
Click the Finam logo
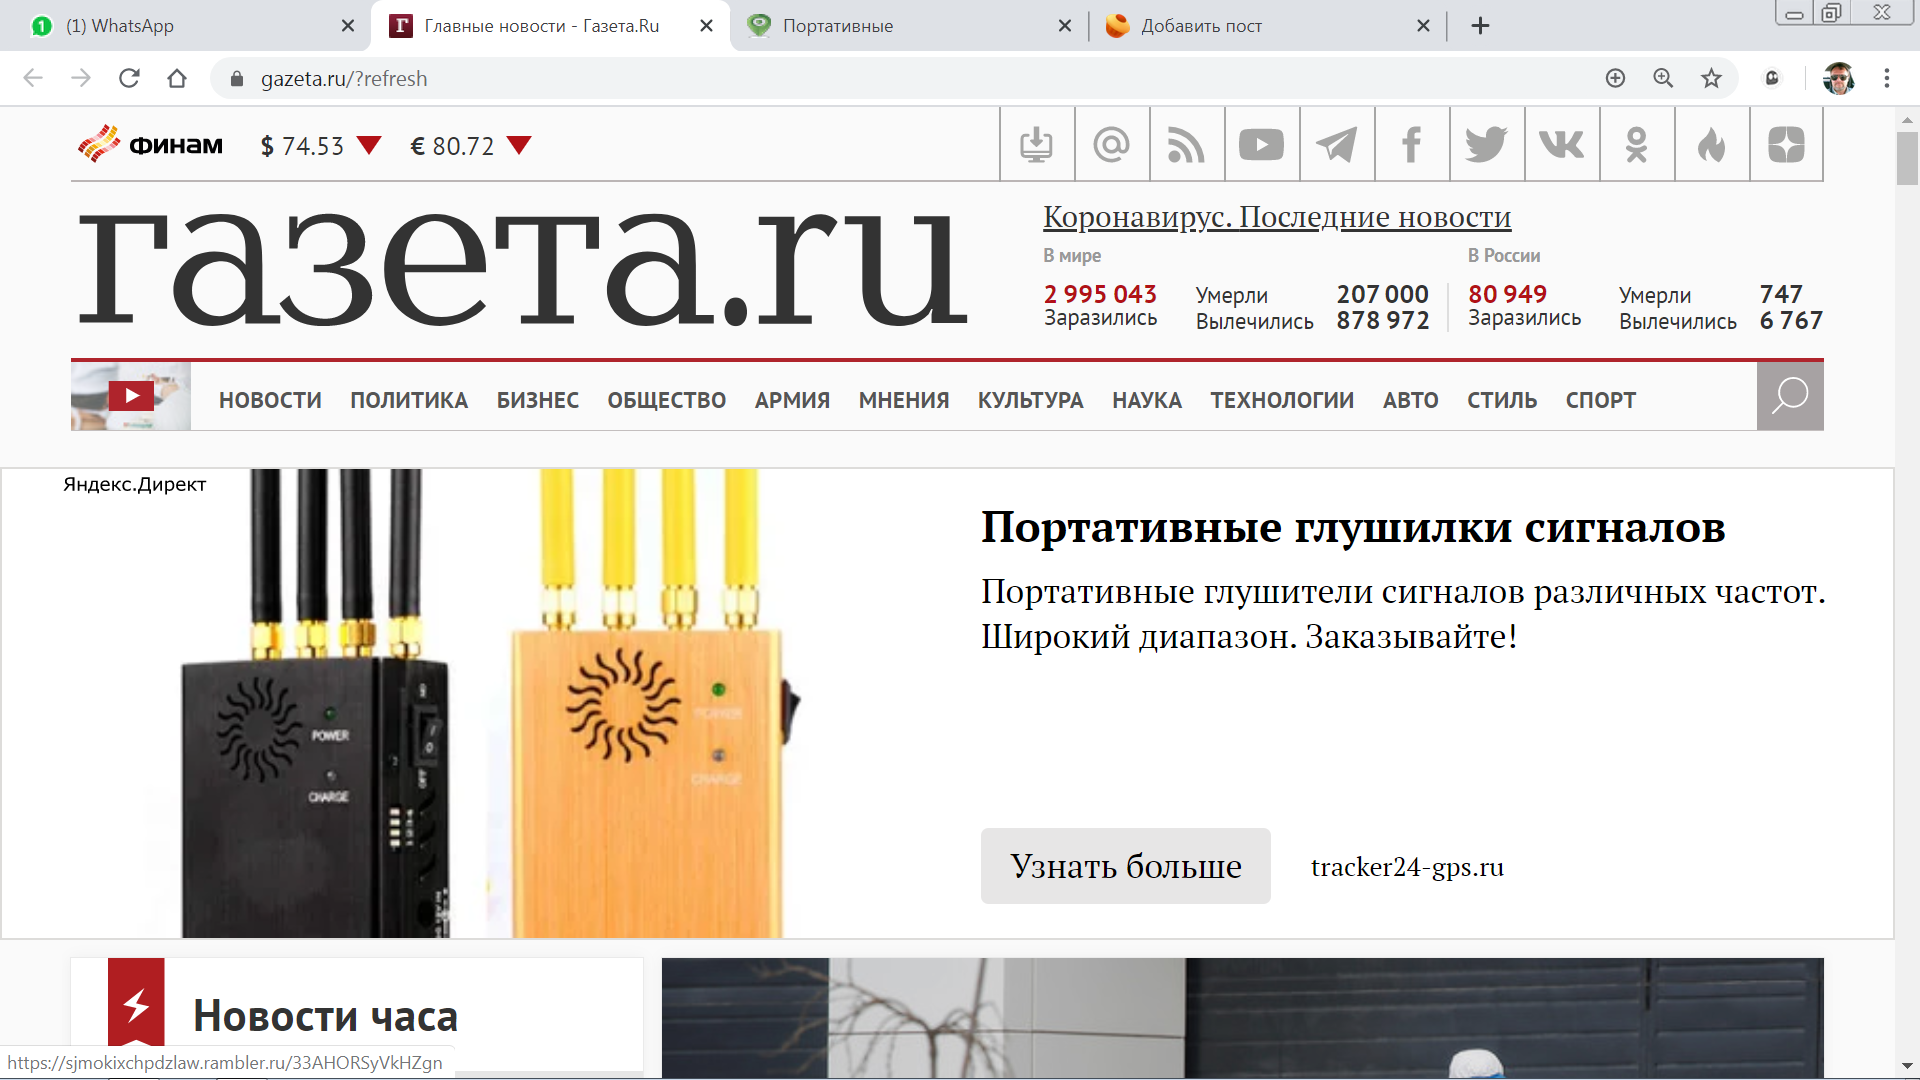pyautogui.click(x=151, y=145)
